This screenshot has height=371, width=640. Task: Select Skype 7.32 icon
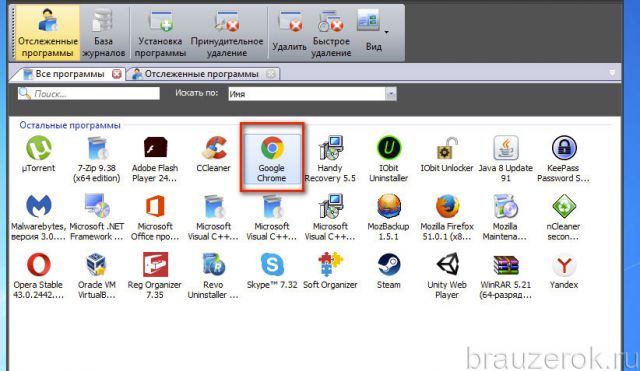[x=272, y=264]
